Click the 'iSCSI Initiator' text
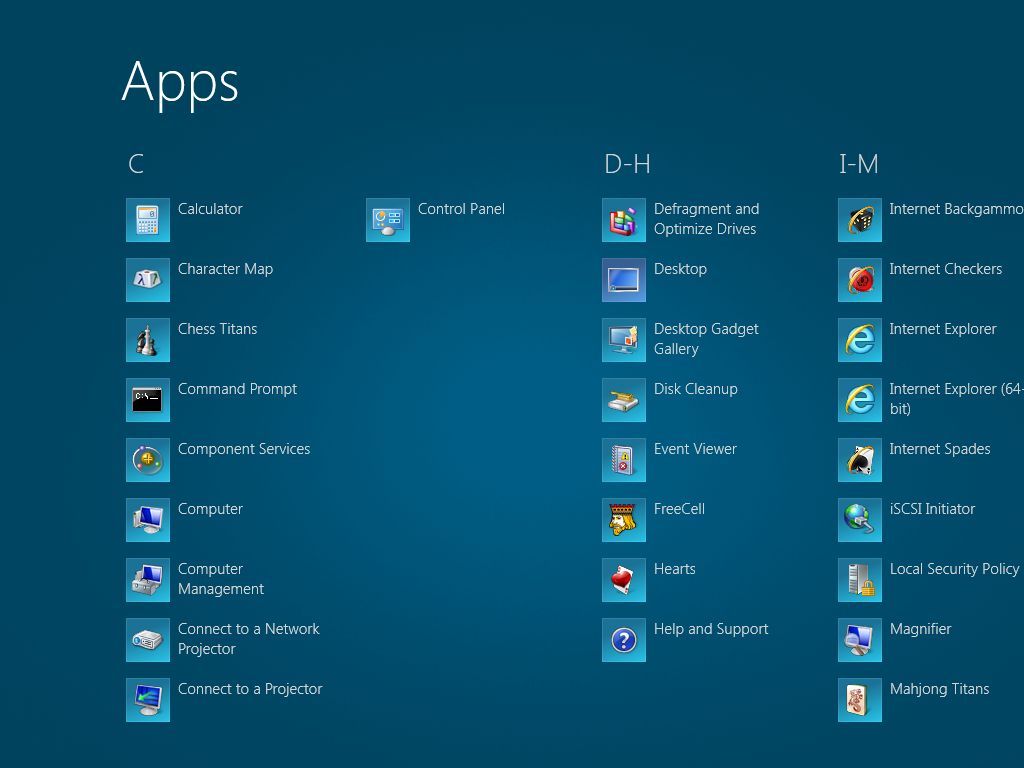 (932, 509)
